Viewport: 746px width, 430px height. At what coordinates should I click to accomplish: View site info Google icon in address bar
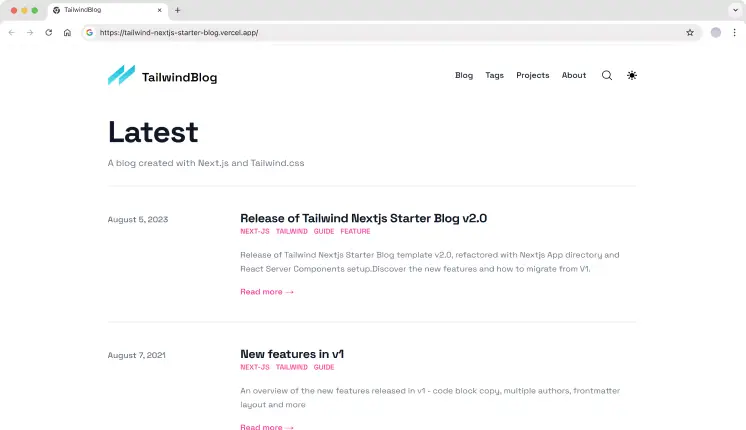click(x=89, y=32)
